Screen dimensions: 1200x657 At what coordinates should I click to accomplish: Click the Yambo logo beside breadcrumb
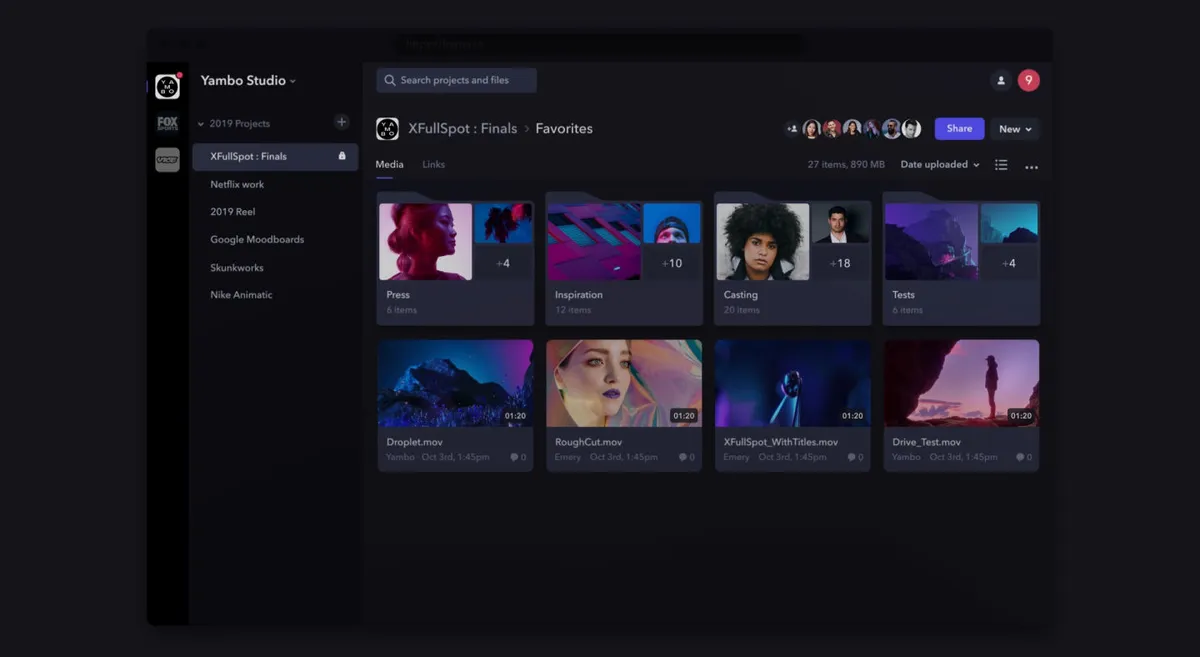[387, 128]
